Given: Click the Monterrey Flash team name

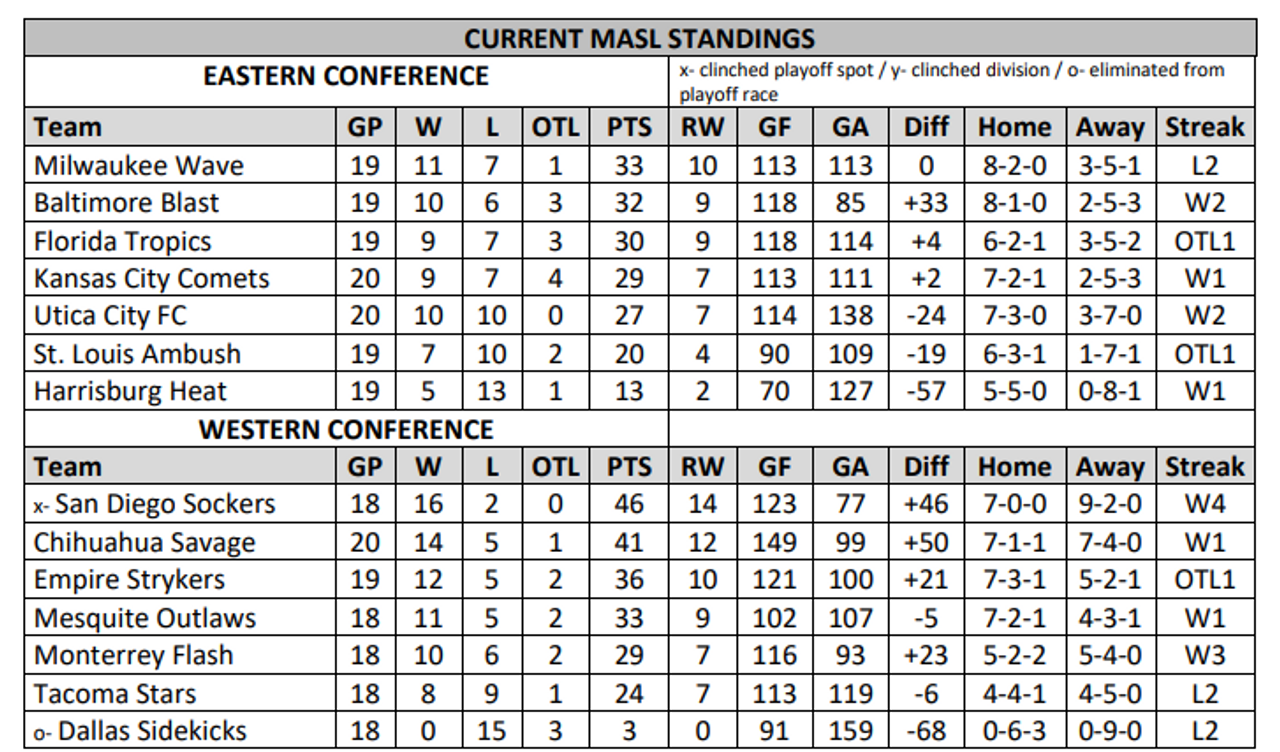Looking at the screenshot, I should coord(133,656).
